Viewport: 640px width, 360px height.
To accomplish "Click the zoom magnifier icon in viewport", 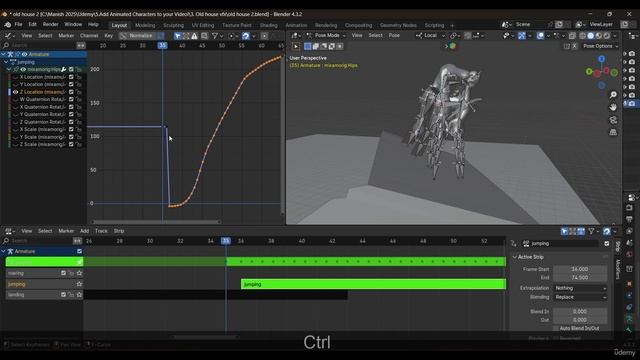I will [613, 95].
